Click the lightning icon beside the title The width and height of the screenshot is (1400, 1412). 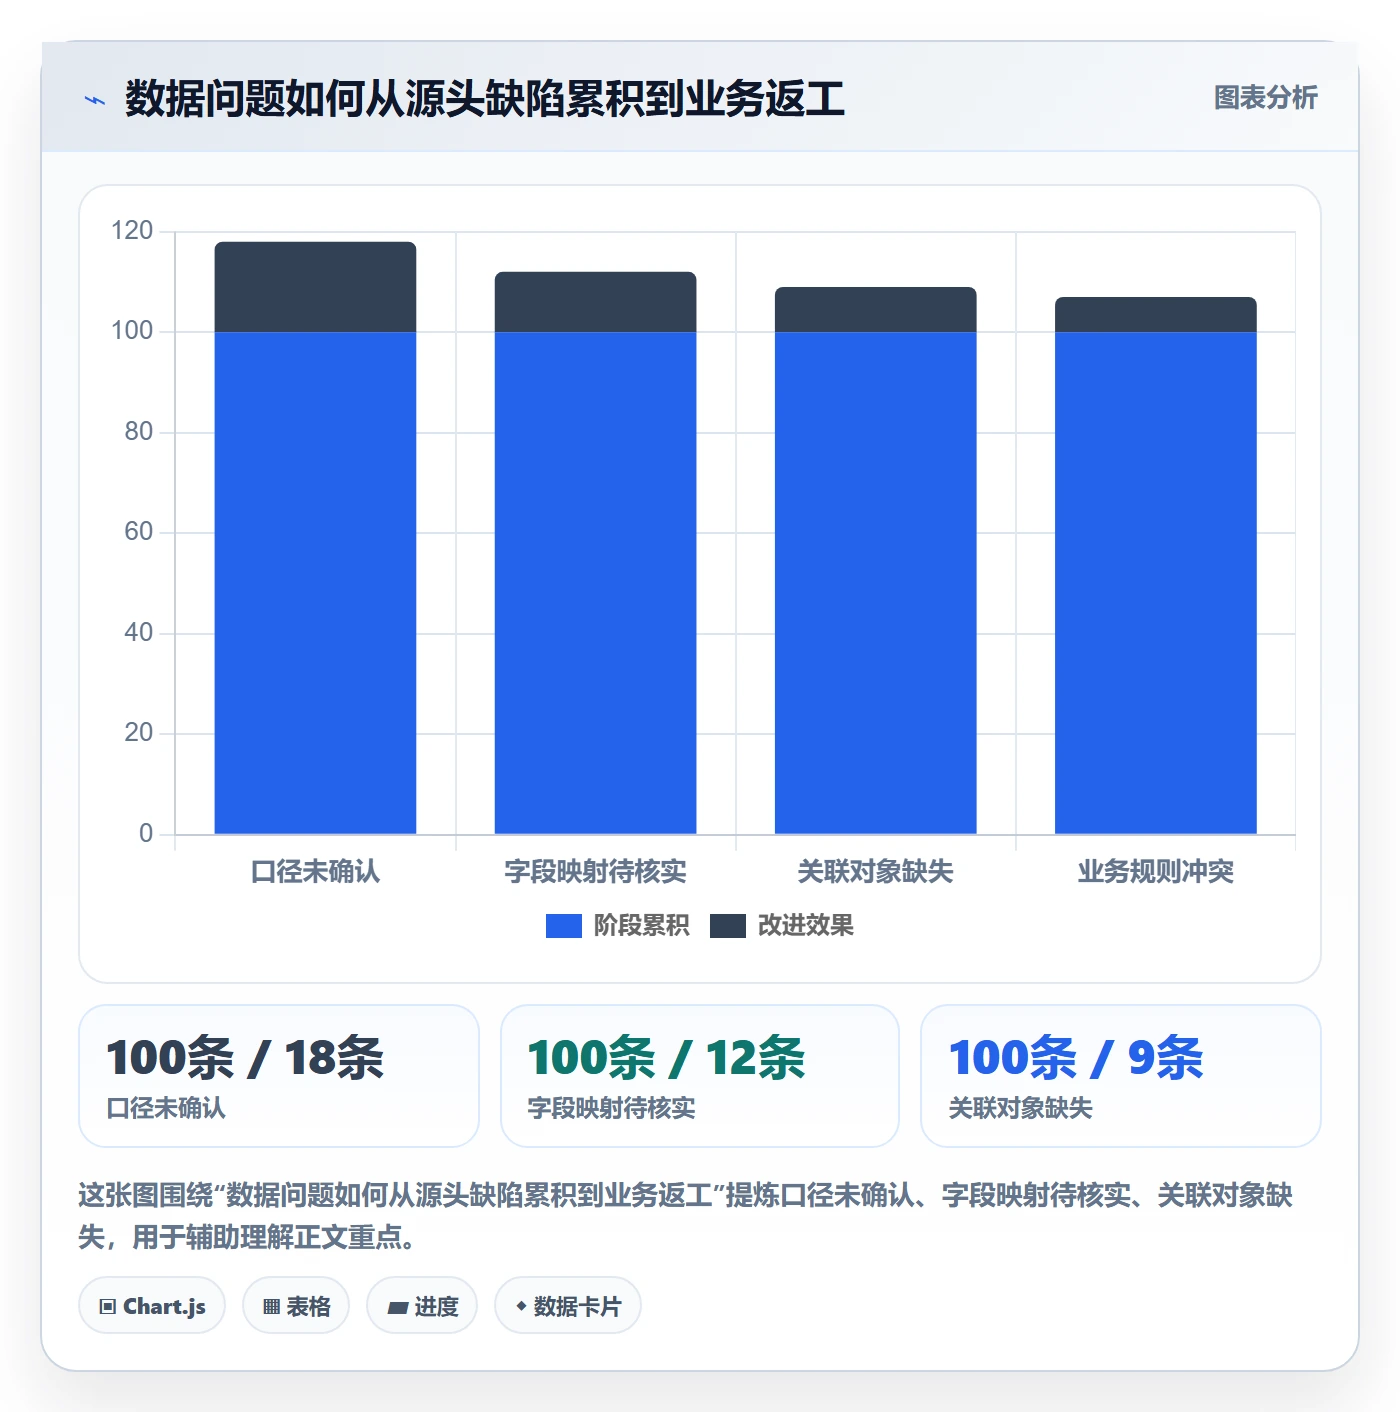(94, 100)
